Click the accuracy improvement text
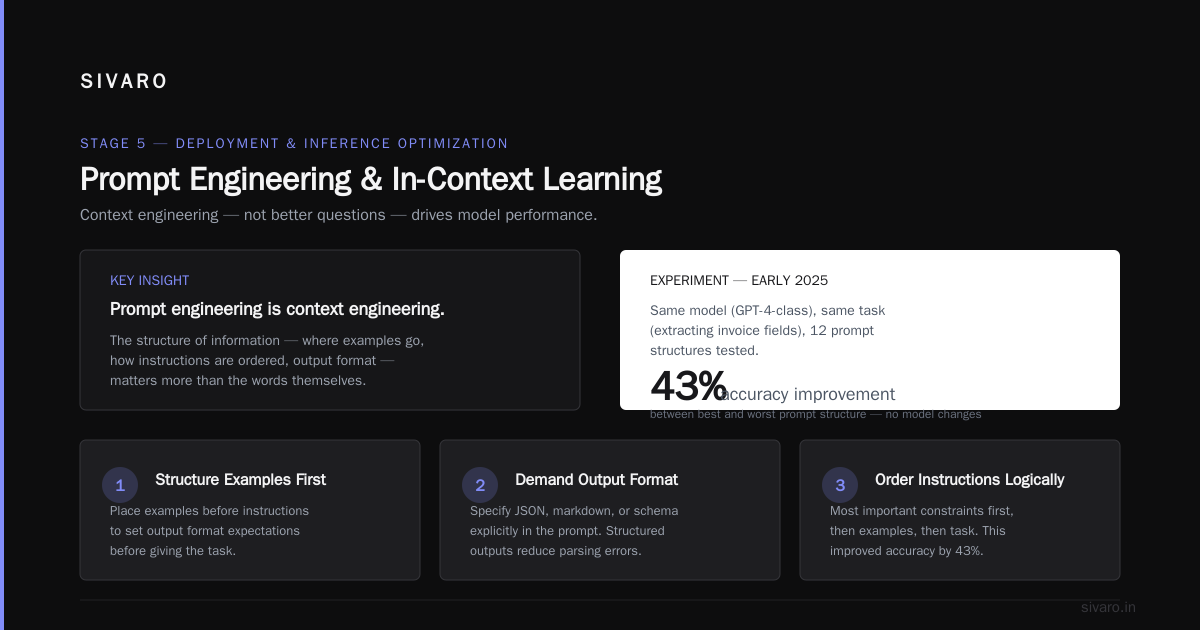Viewport: 1200px width, 630px height. [x=807, y=395]
